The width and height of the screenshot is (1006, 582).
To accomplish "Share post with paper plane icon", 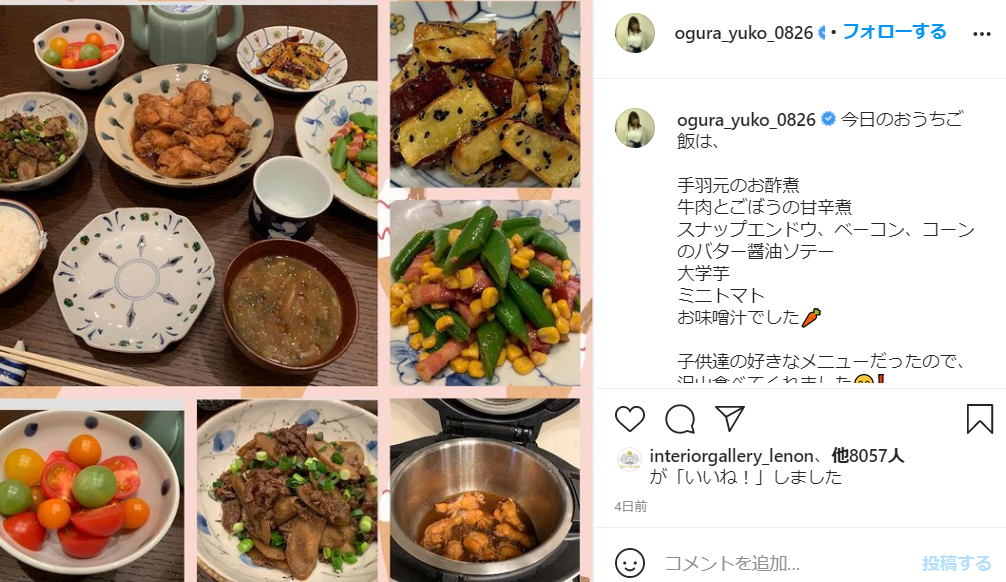I will point(729,418).
